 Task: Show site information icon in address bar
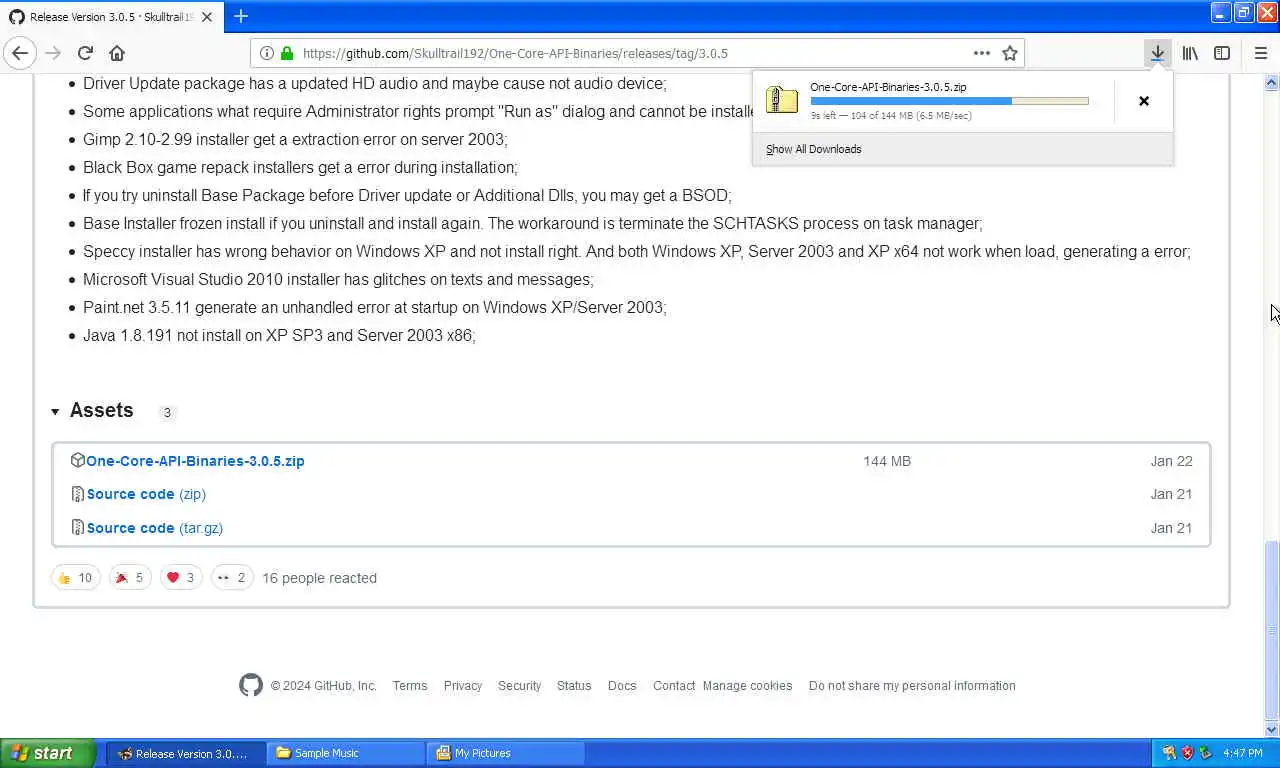(267, 53)
